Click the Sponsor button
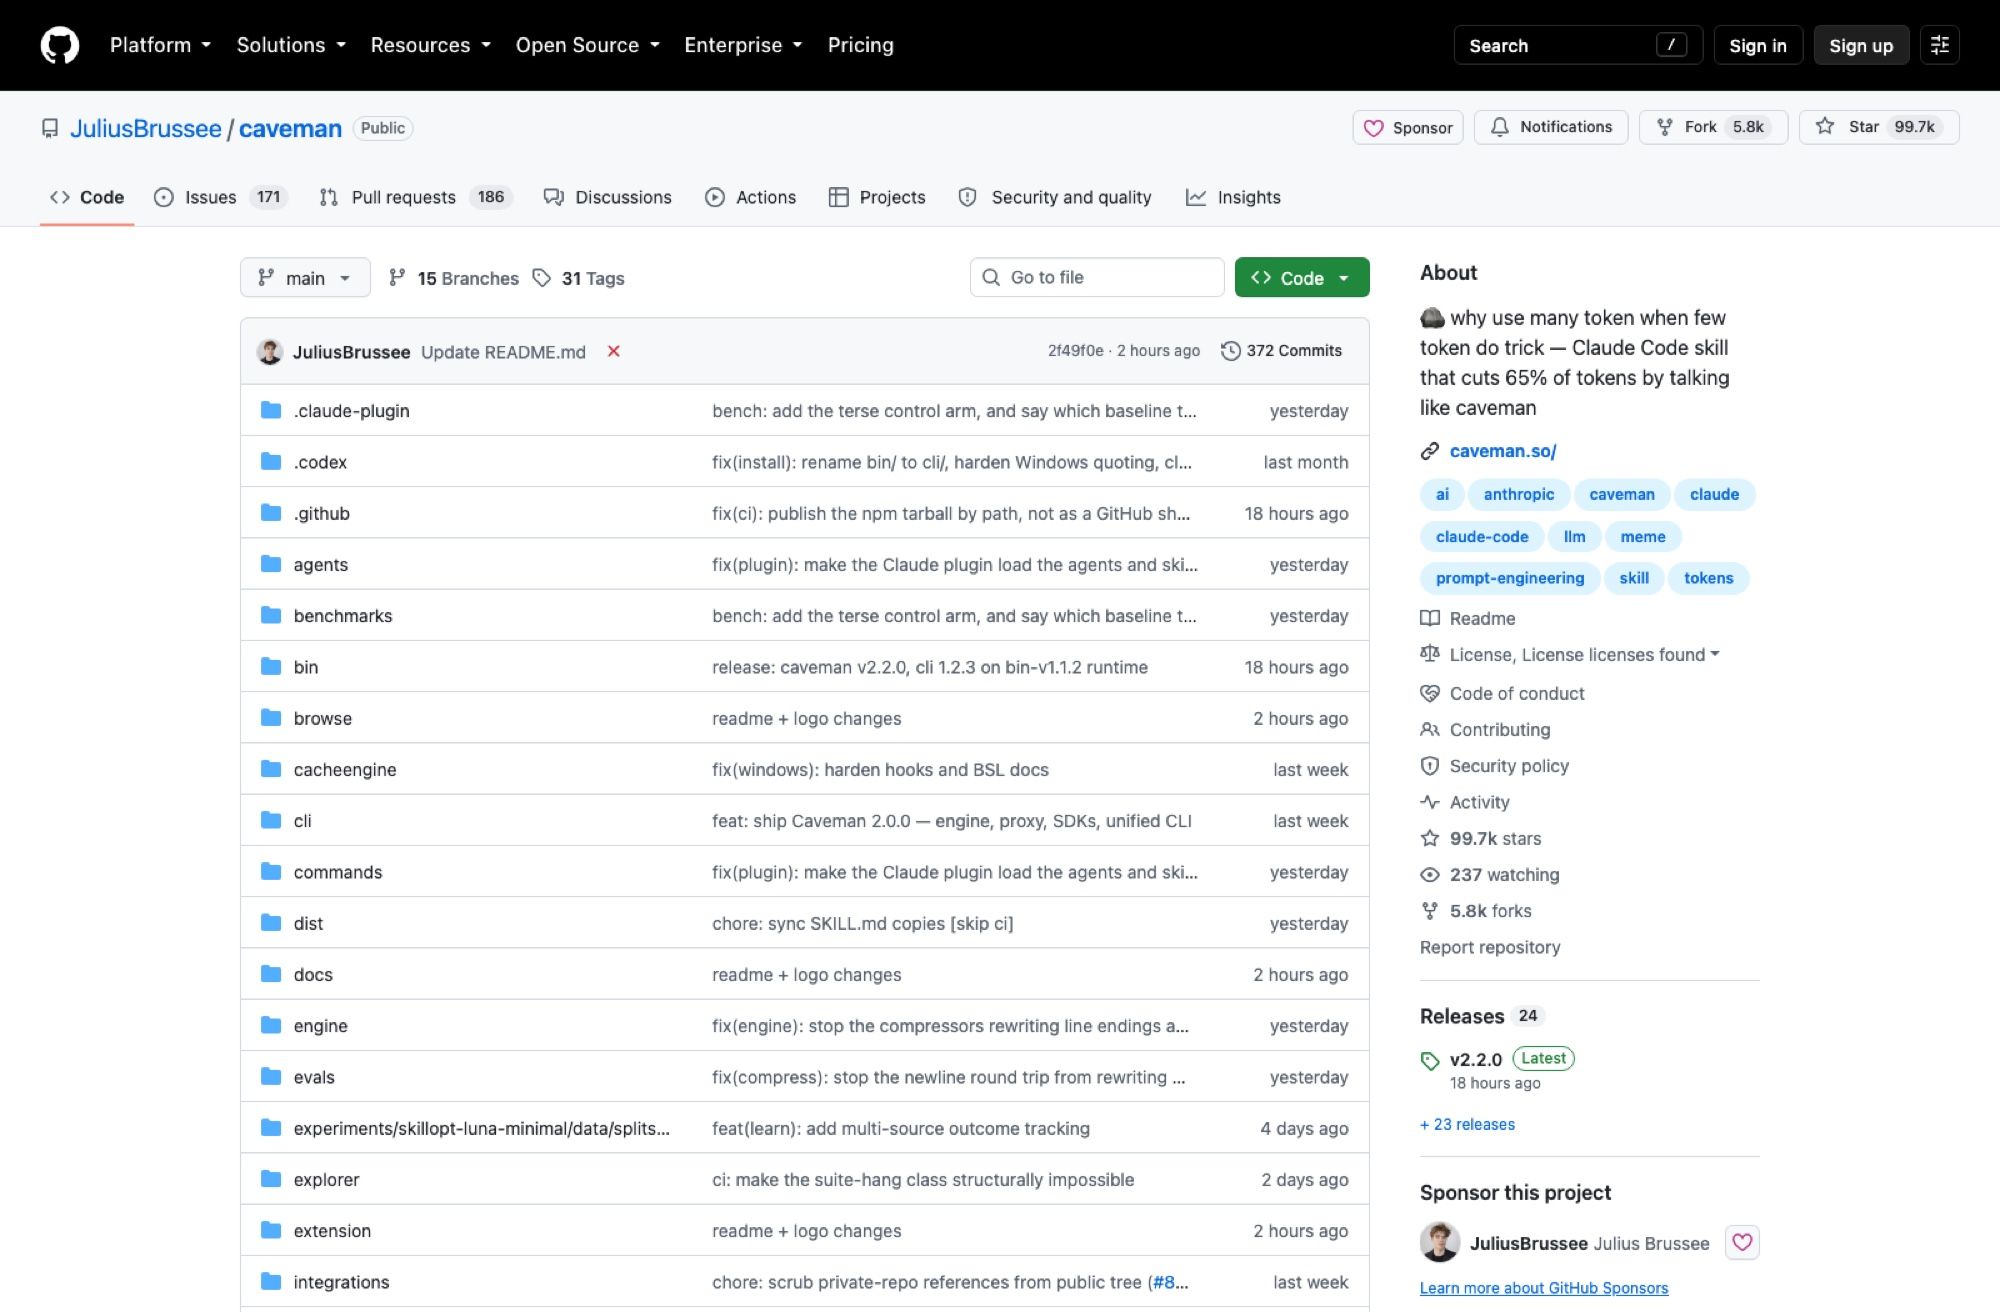The height and width of the screenshot is (1312, 2000). (x=1408, y=127)
